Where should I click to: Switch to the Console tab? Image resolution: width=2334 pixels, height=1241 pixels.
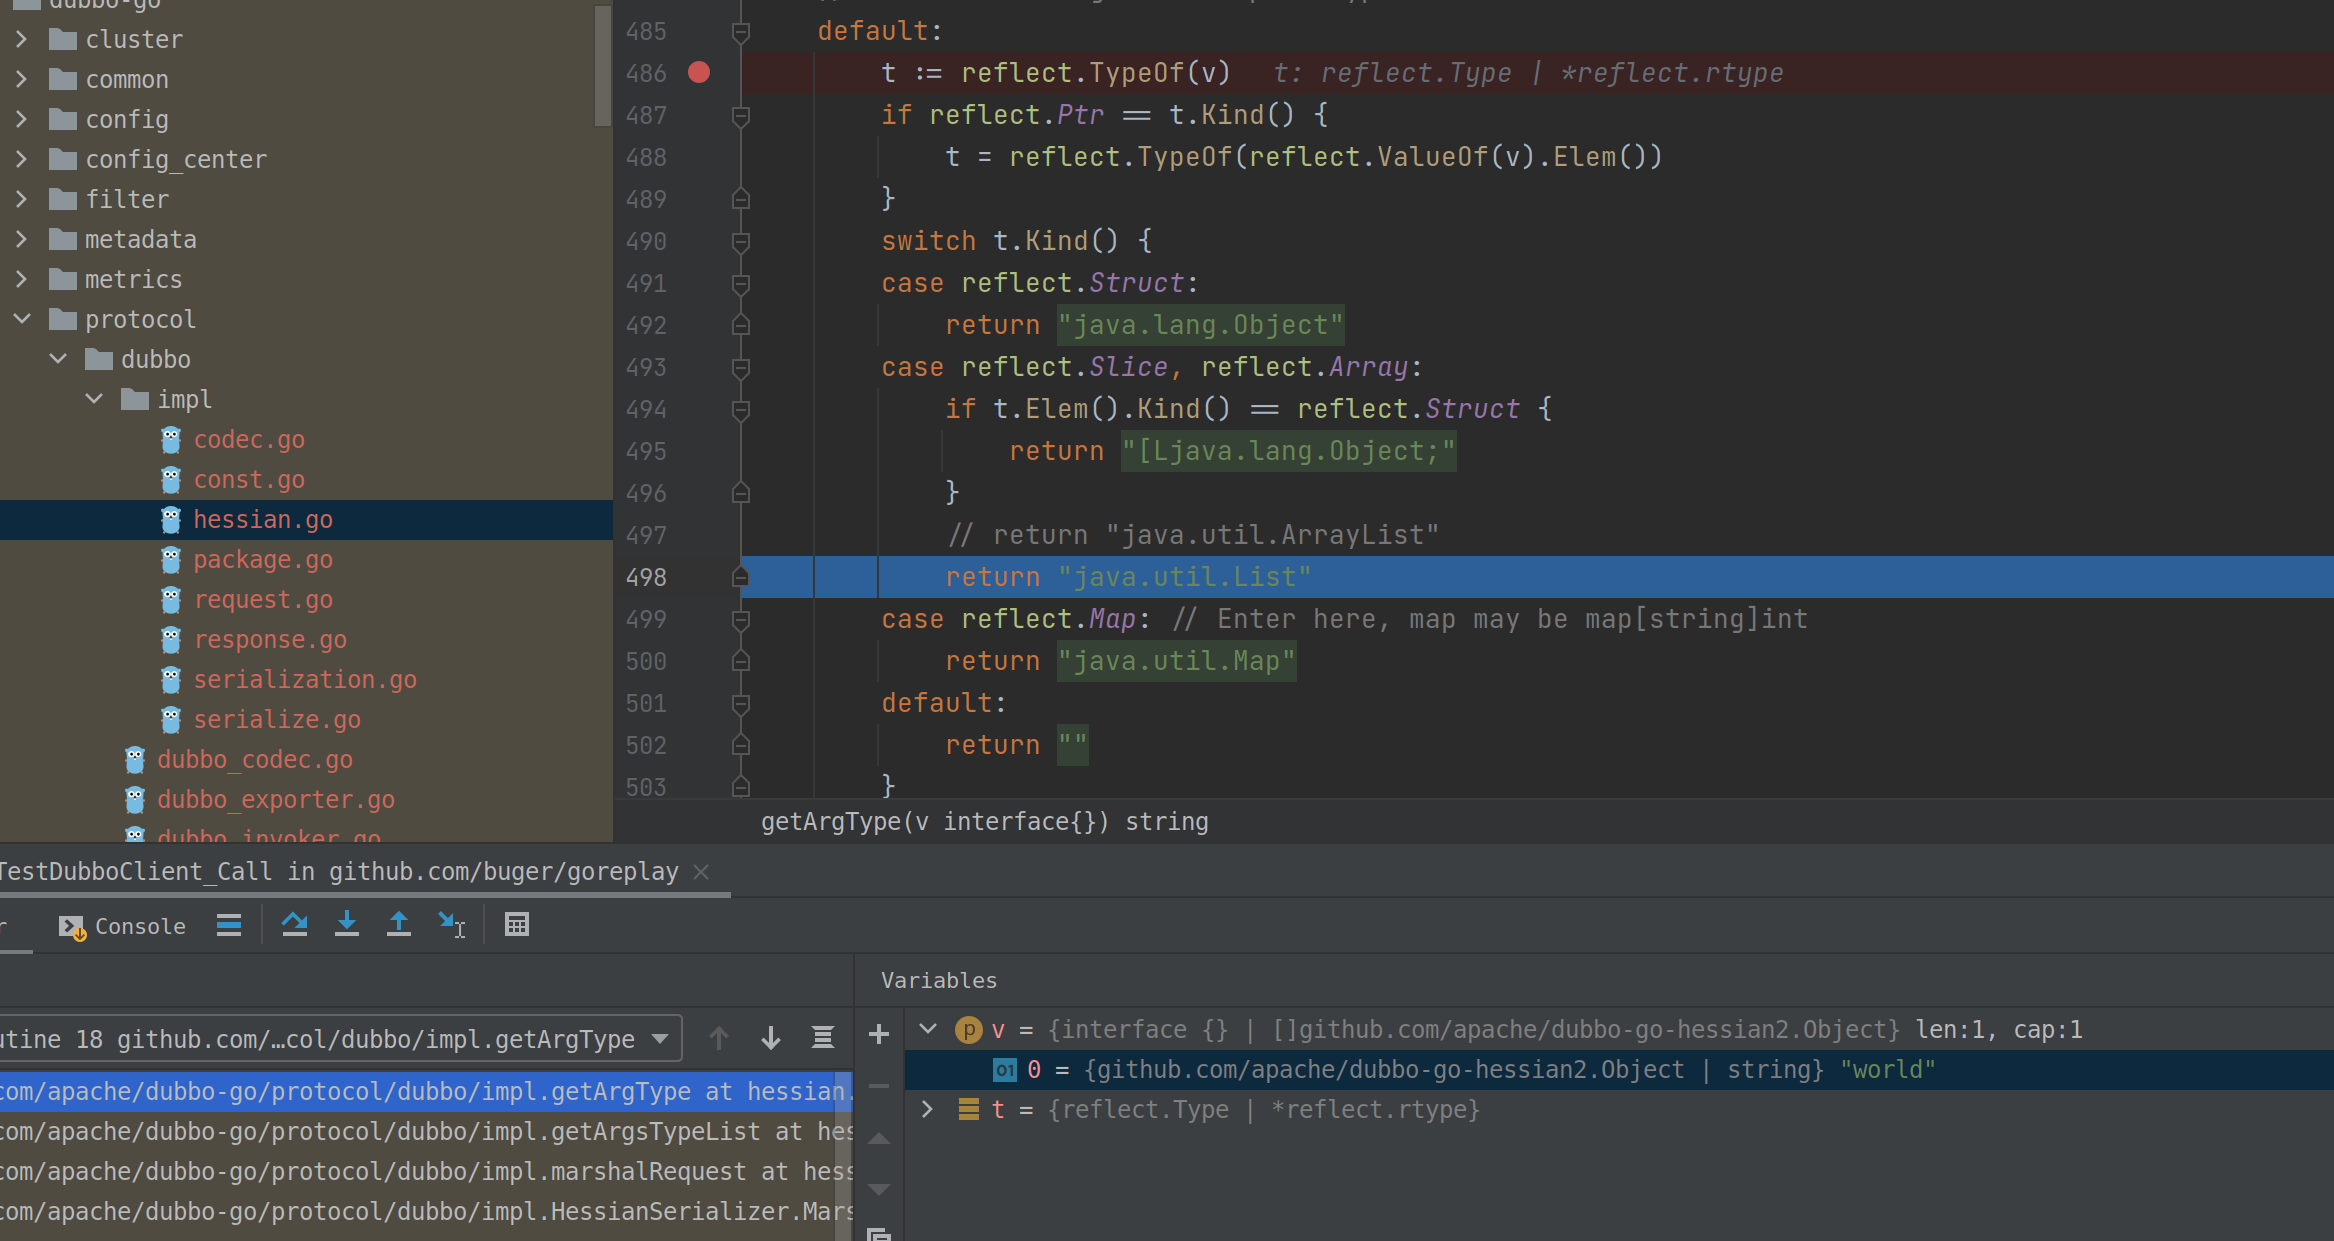140,926
